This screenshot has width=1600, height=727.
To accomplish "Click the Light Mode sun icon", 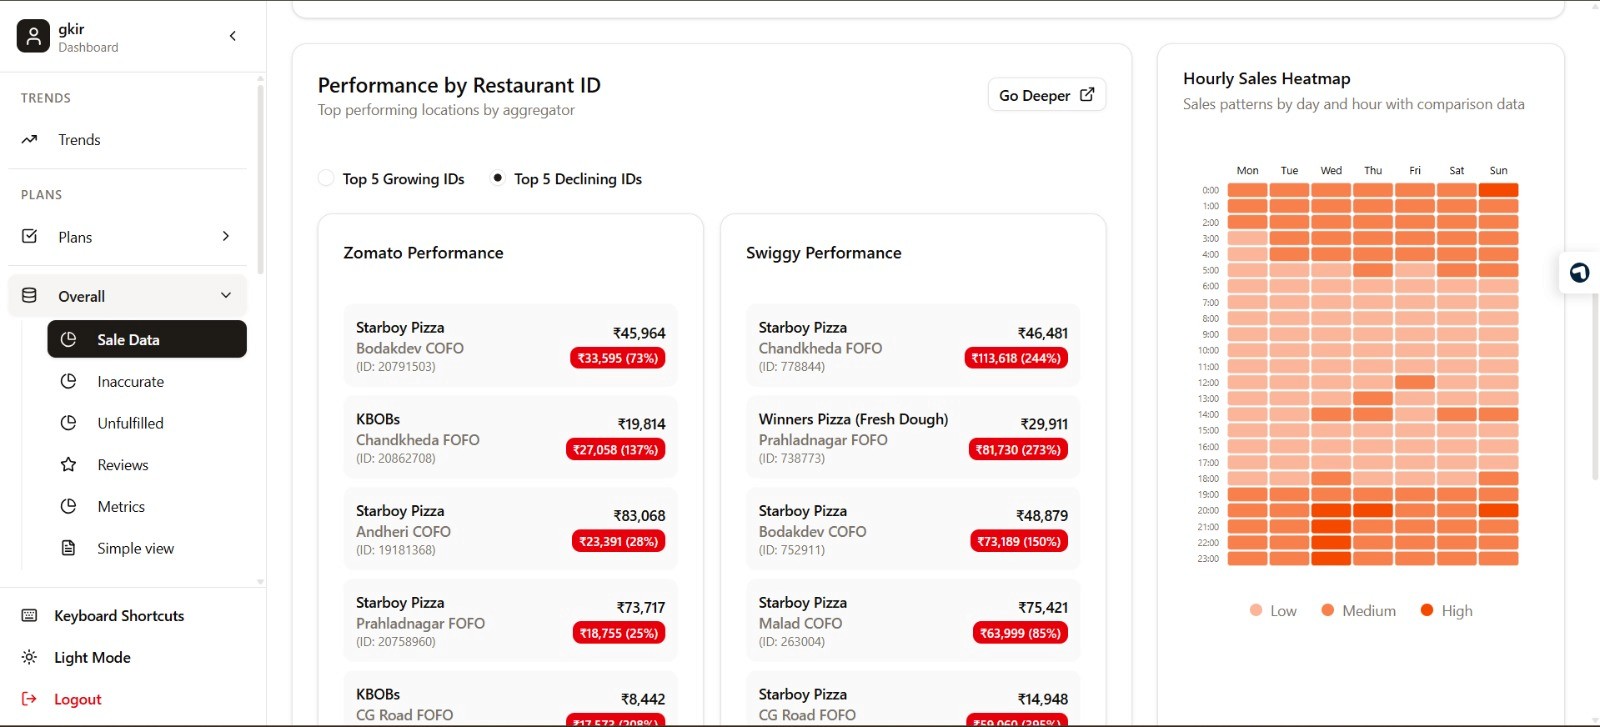I will pyautogui.click(x=30, y=658).
